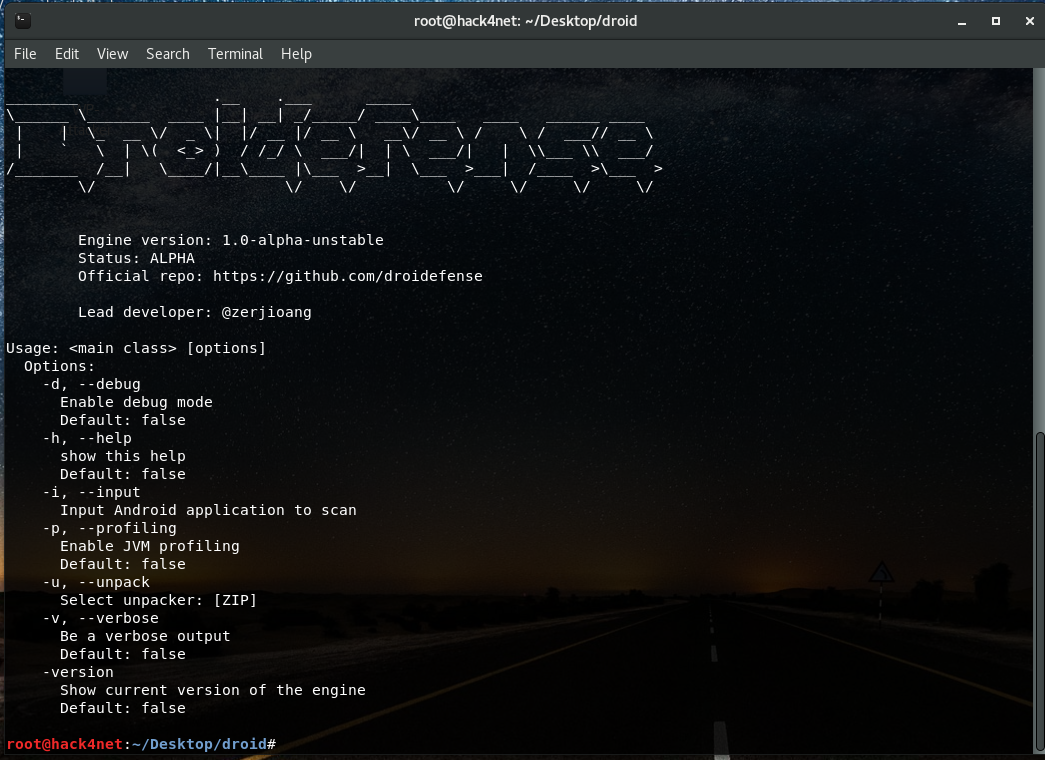This screenshot has height=760, width=1045.
Task: Click the @zerjioang developer handle
Action: tap(267, 312)
